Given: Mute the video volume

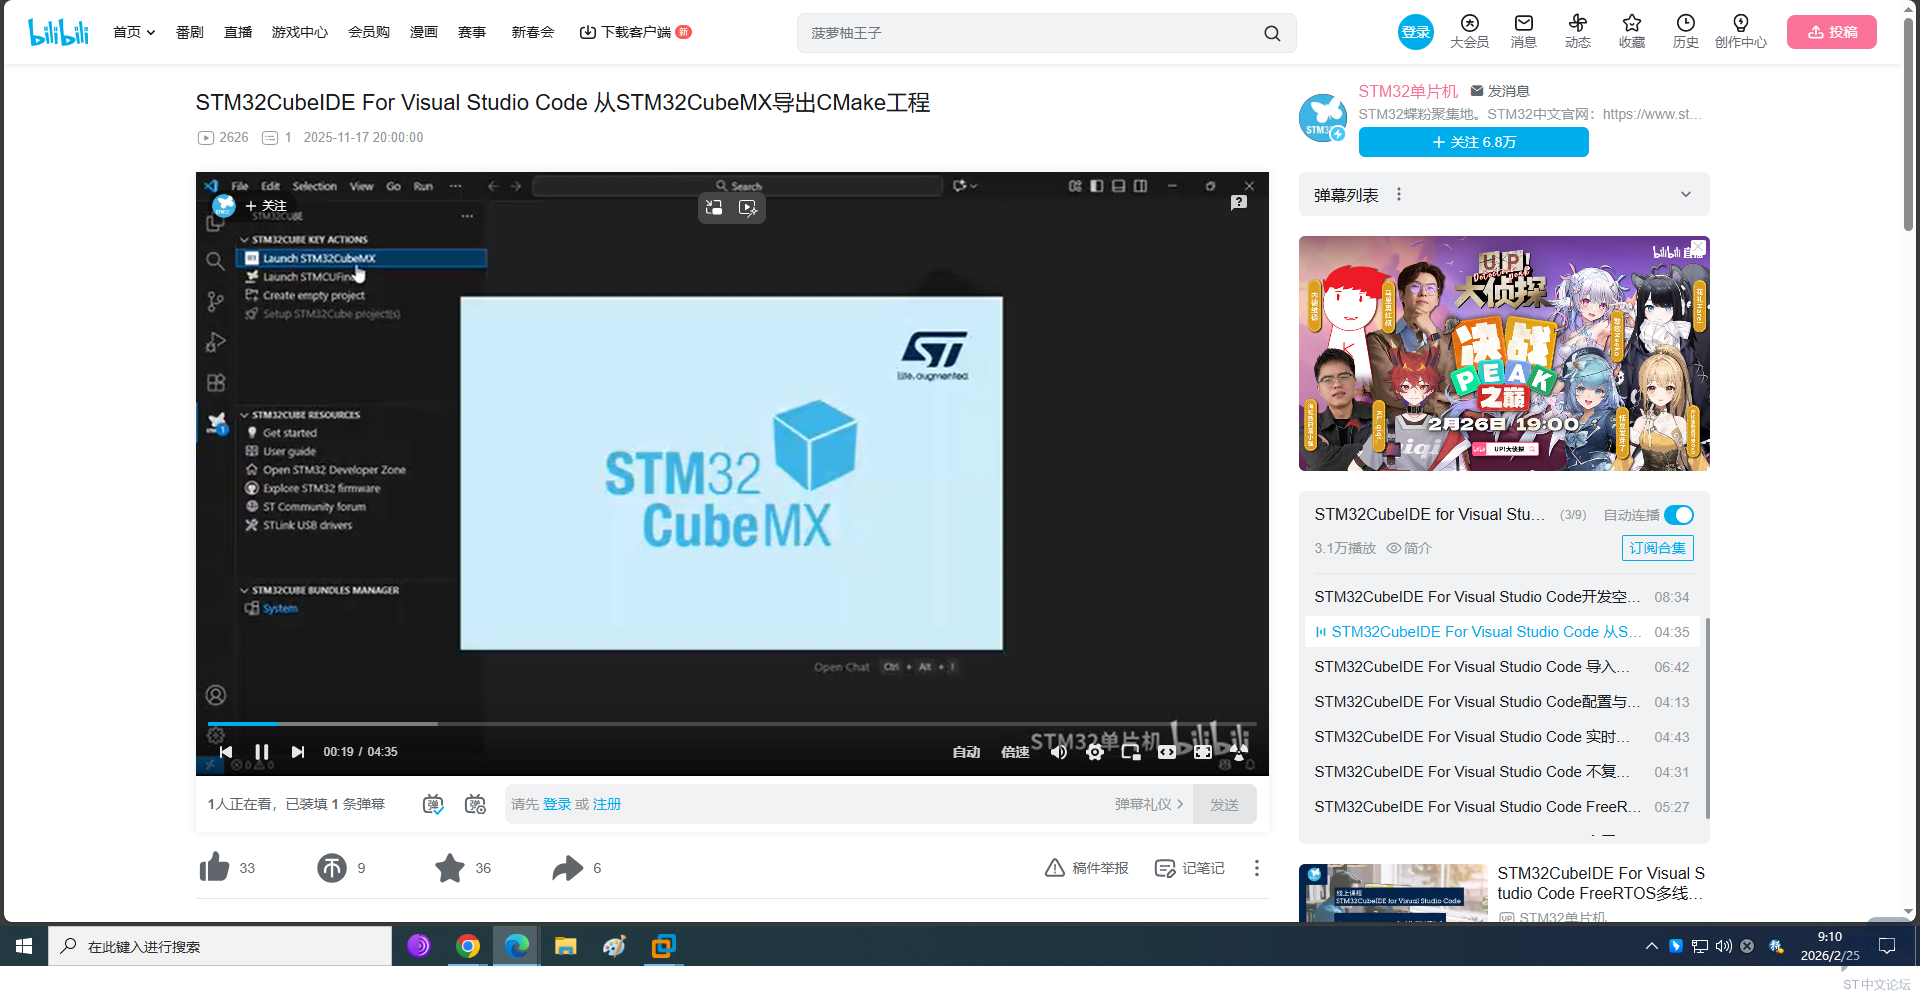Looking at the screenshot, I should [1059, 752].
